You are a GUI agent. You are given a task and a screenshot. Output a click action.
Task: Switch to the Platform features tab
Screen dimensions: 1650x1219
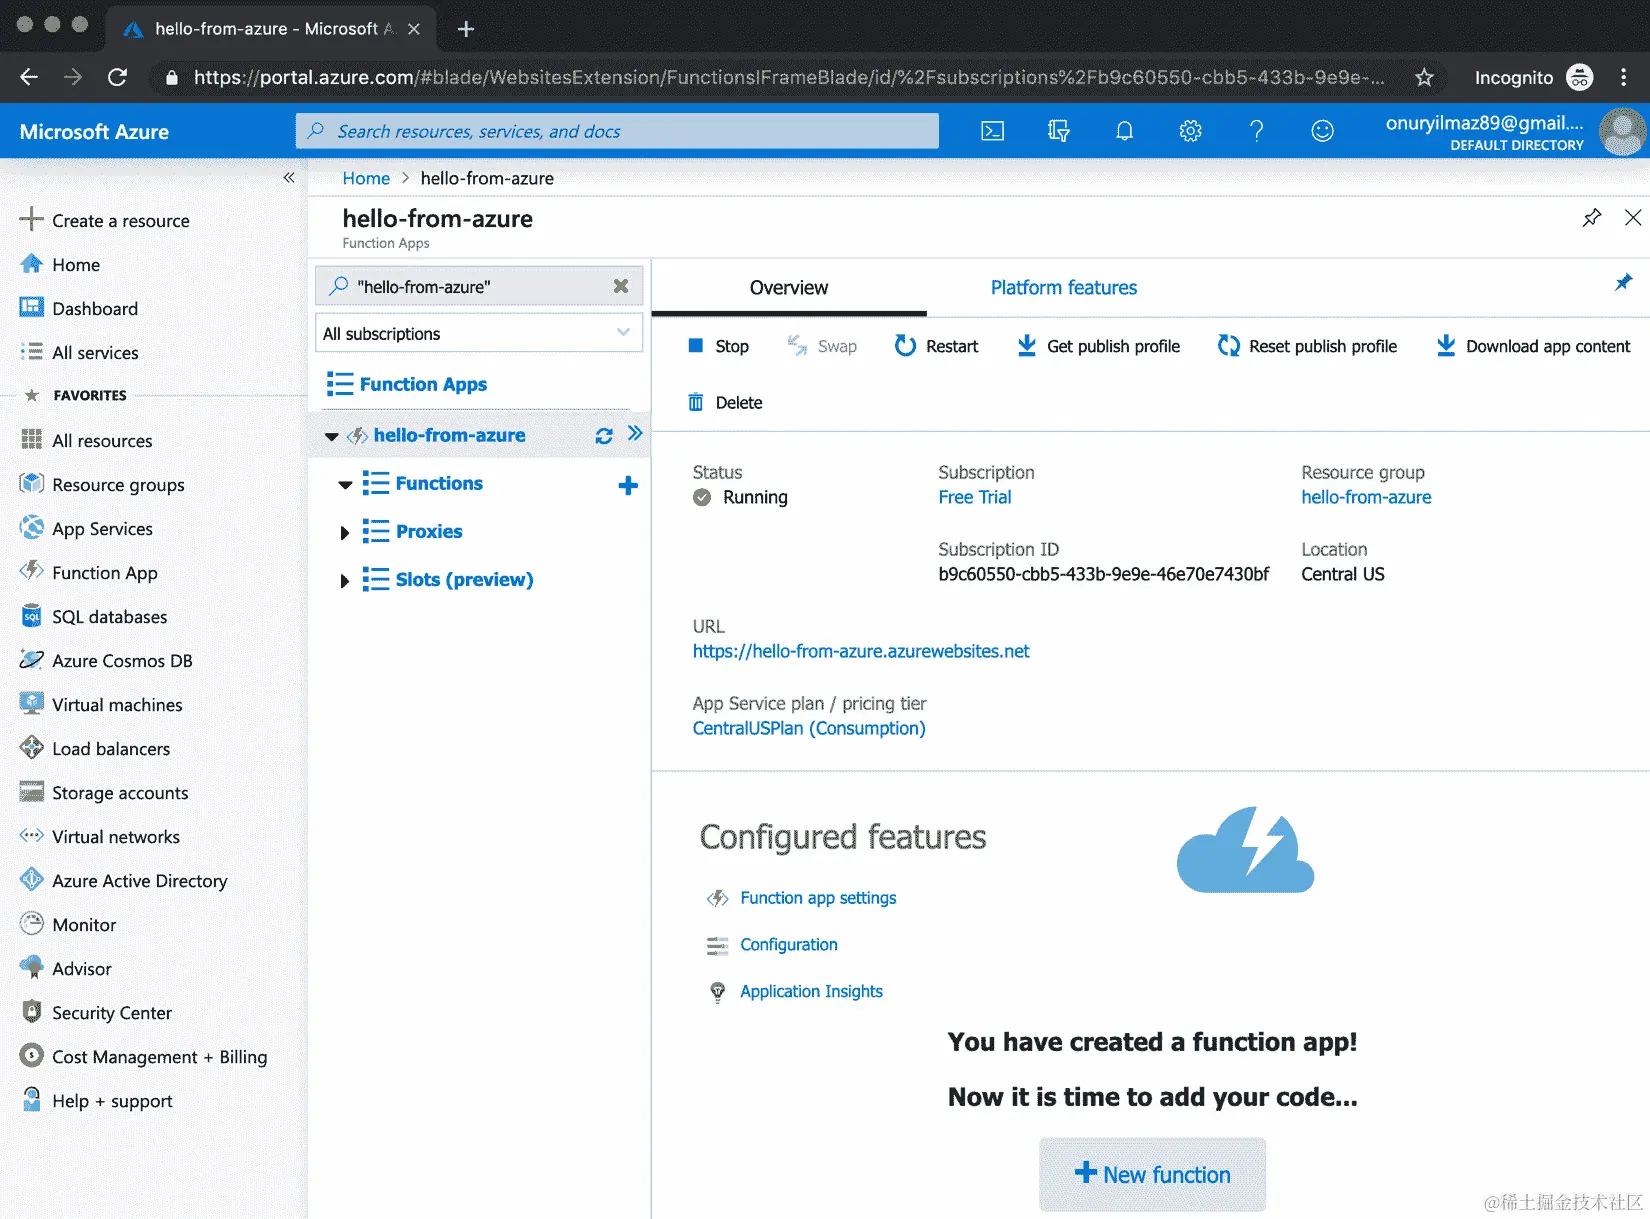pos(1063,287)
